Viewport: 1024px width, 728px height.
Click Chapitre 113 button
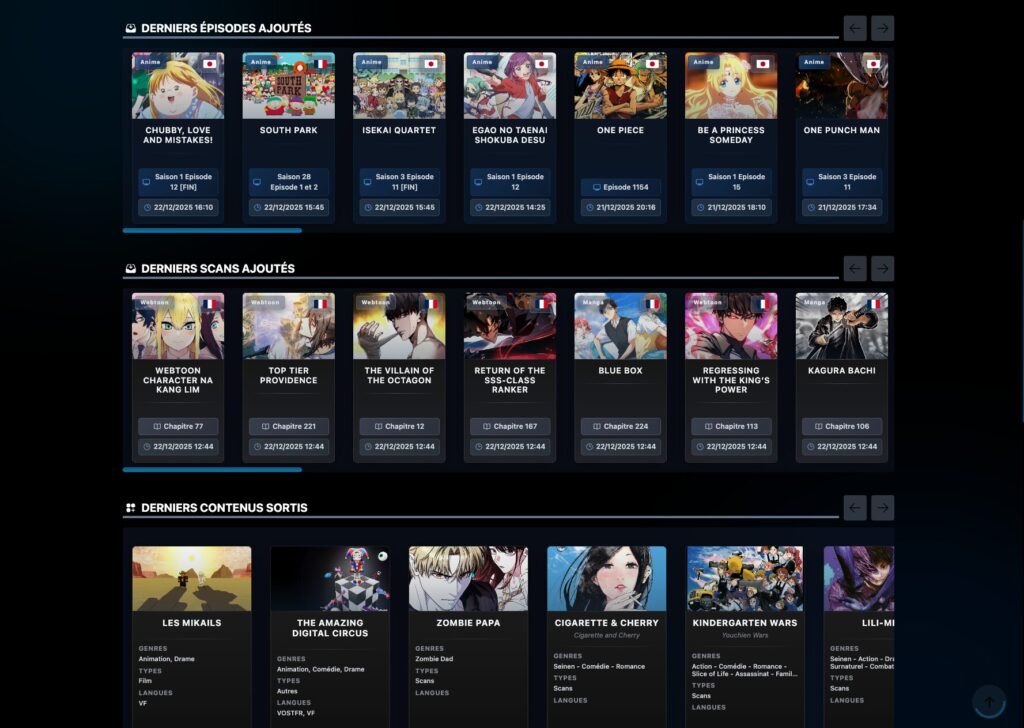[731, 426]
